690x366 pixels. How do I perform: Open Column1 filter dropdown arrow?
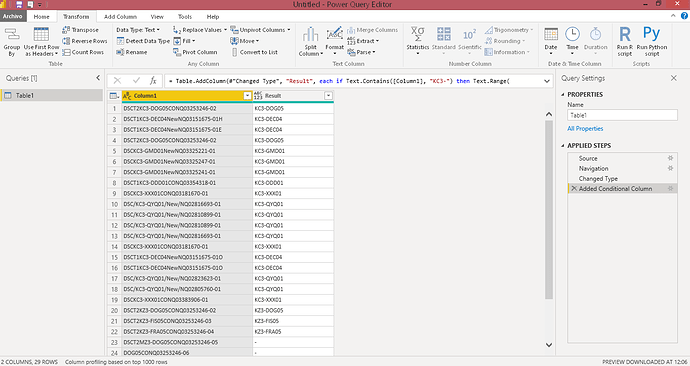(x=247, y=95)
